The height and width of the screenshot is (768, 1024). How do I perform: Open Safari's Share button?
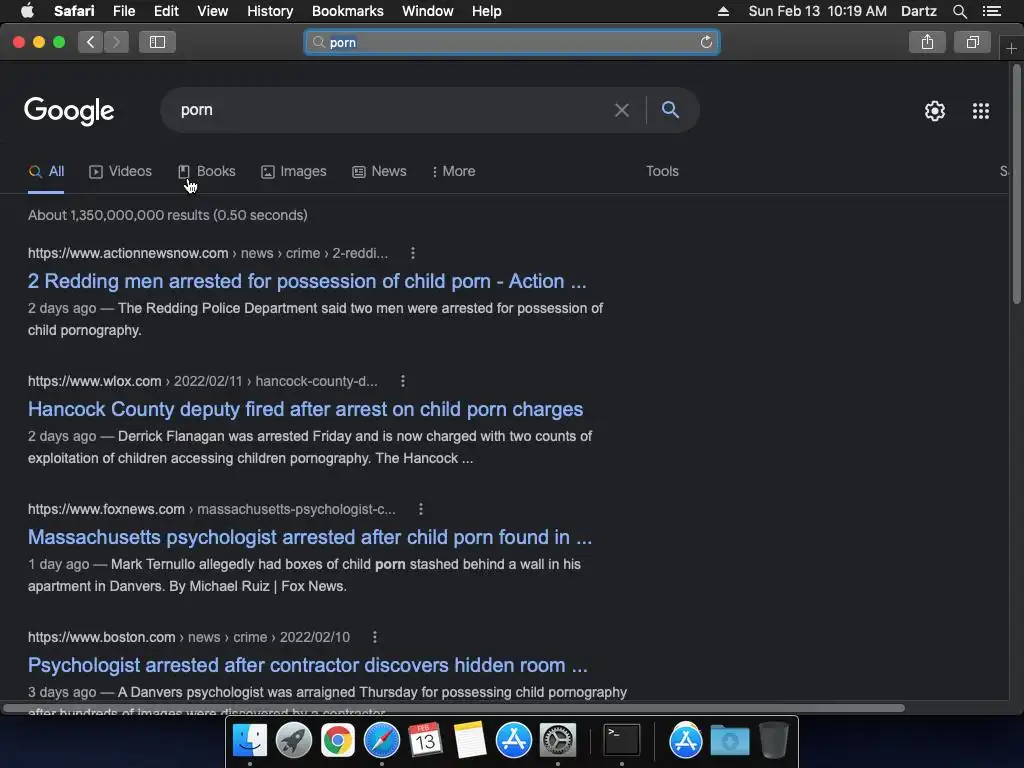pos(927,42)
